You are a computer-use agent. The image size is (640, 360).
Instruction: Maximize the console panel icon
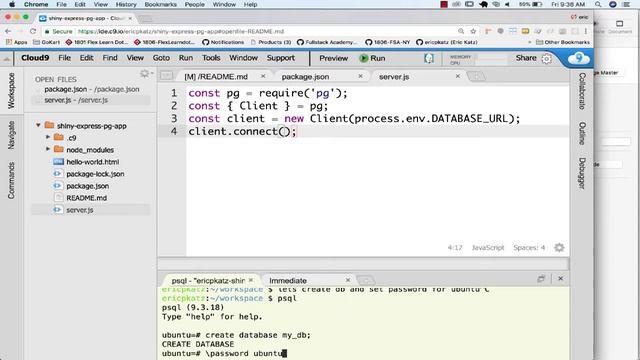tap(541, 278)
